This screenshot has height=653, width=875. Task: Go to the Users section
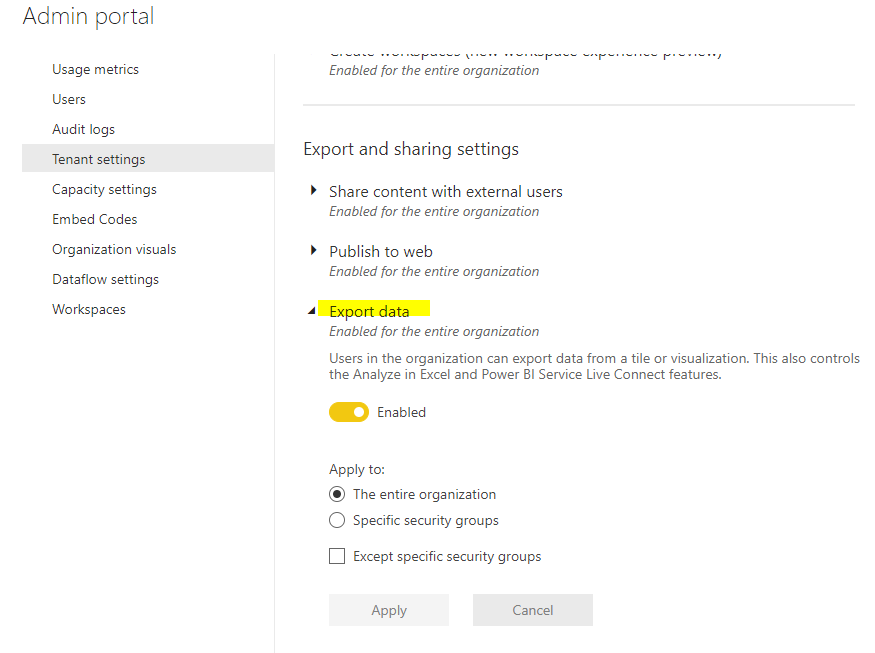tap(69, 99)
